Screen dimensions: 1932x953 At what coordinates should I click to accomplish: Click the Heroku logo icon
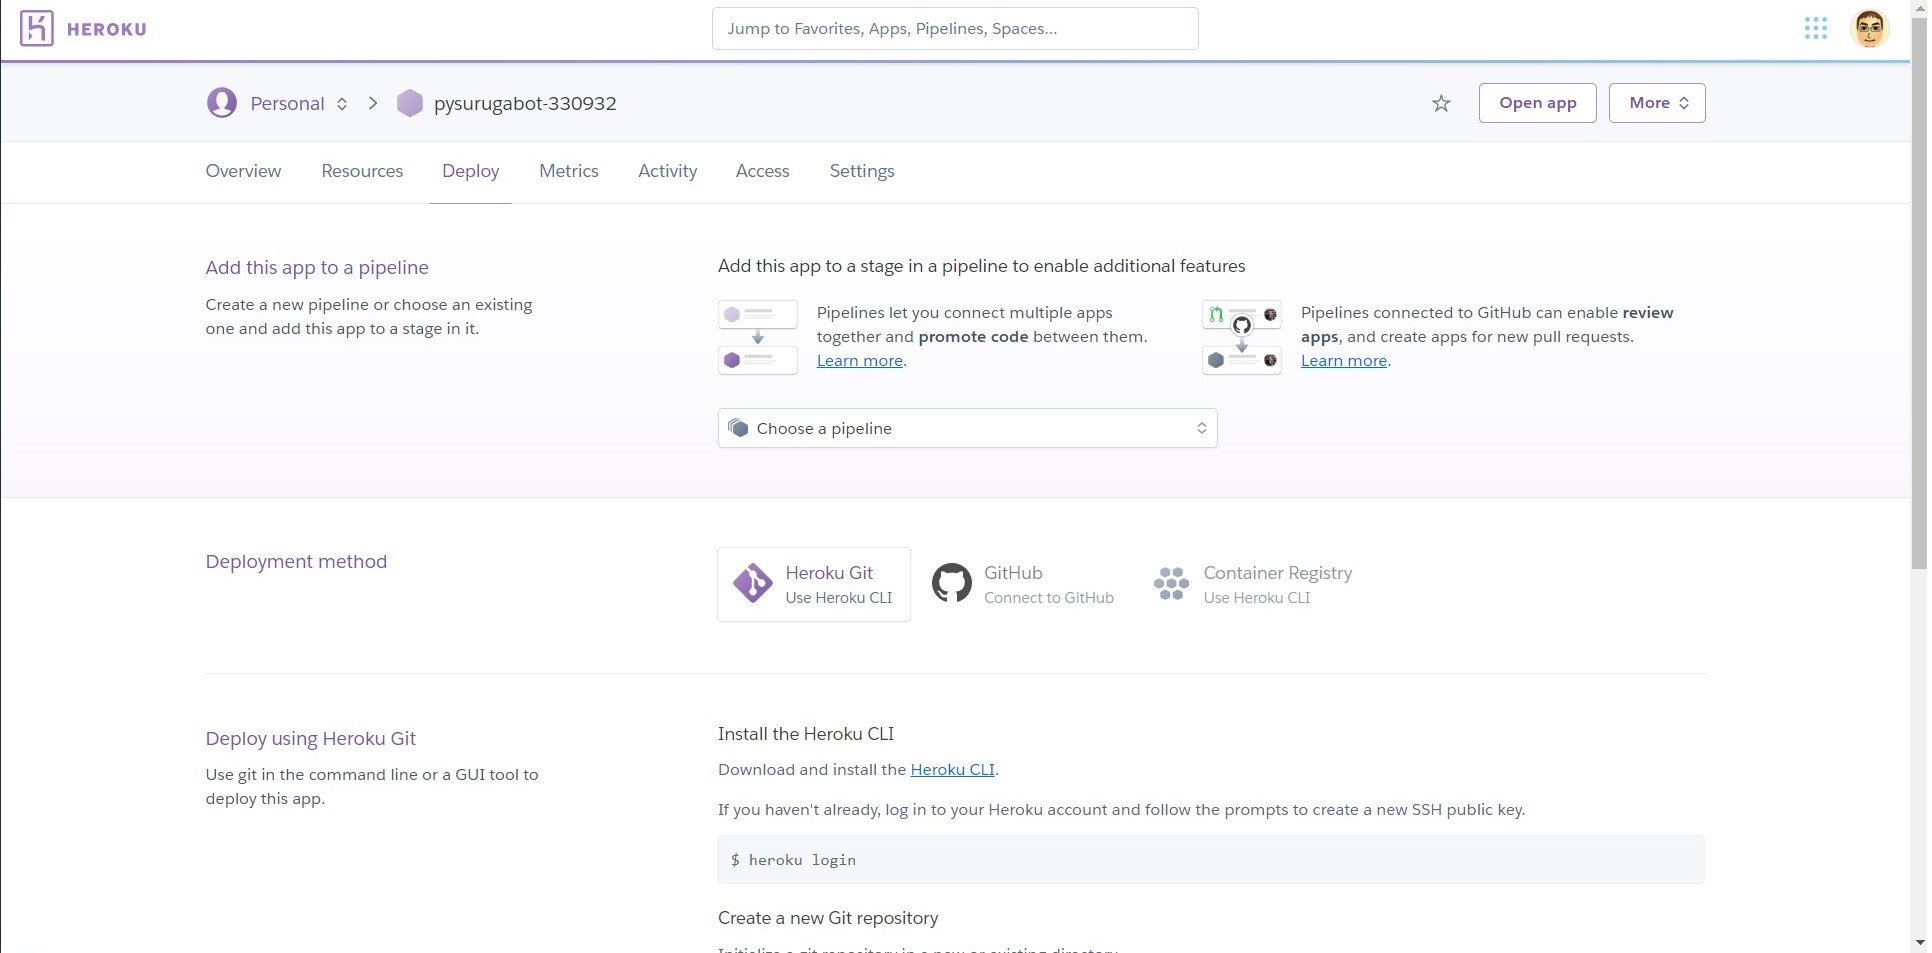click(37, 28)
